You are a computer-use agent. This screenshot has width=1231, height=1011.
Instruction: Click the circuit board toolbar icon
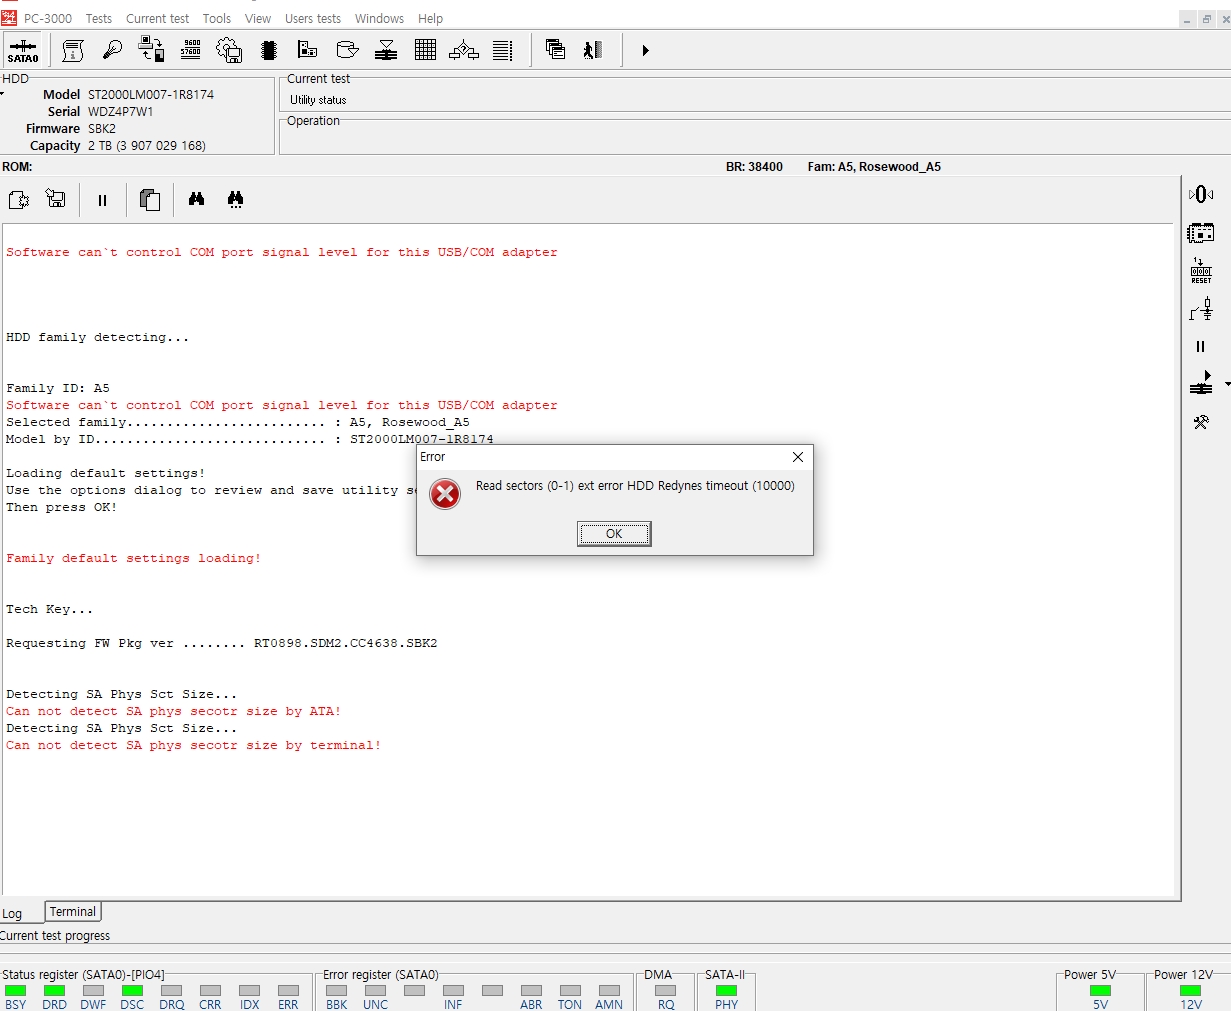coord(307,50)
